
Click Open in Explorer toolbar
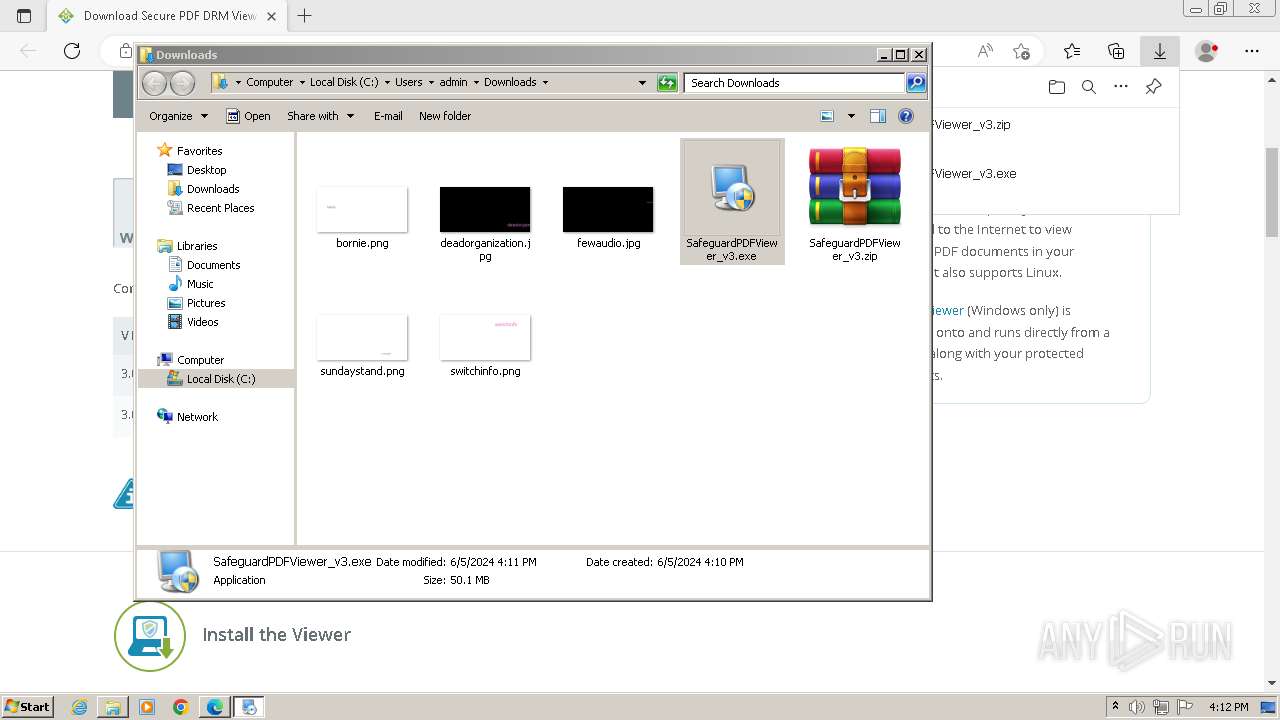[248, 116]
